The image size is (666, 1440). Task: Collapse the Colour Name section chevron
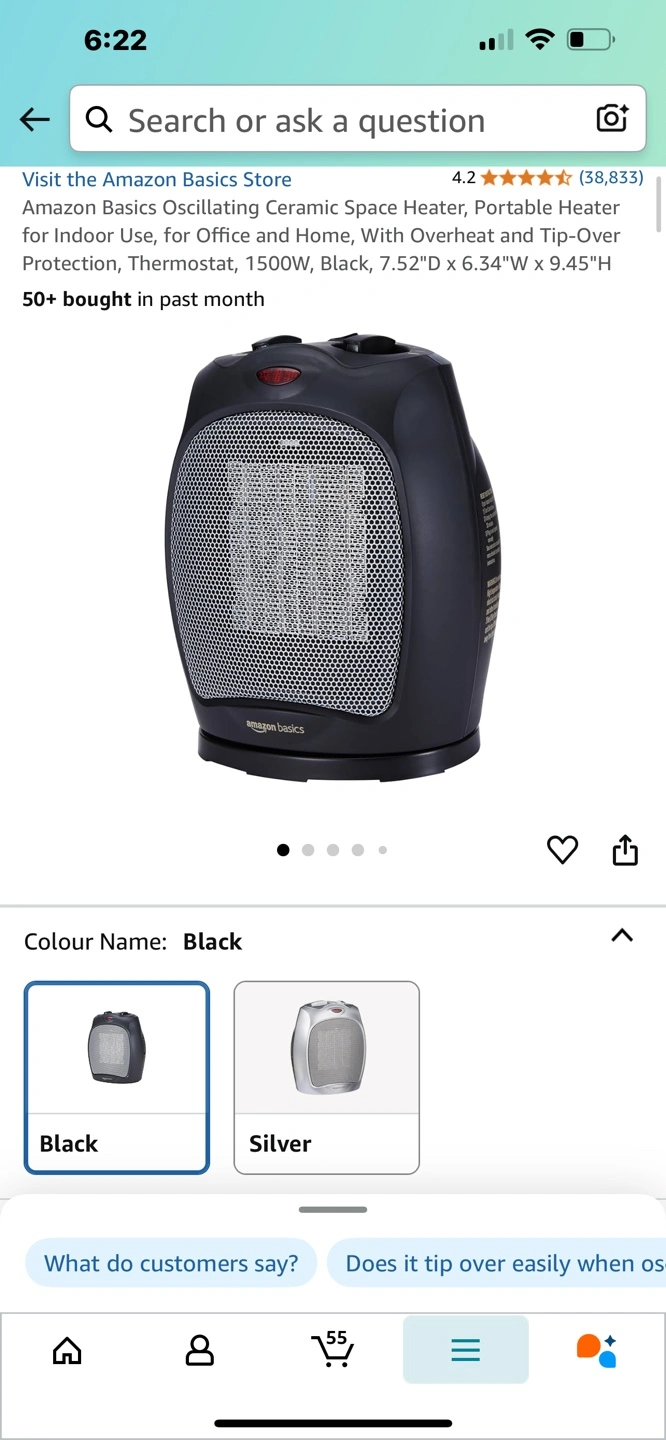tap(622, 936)
